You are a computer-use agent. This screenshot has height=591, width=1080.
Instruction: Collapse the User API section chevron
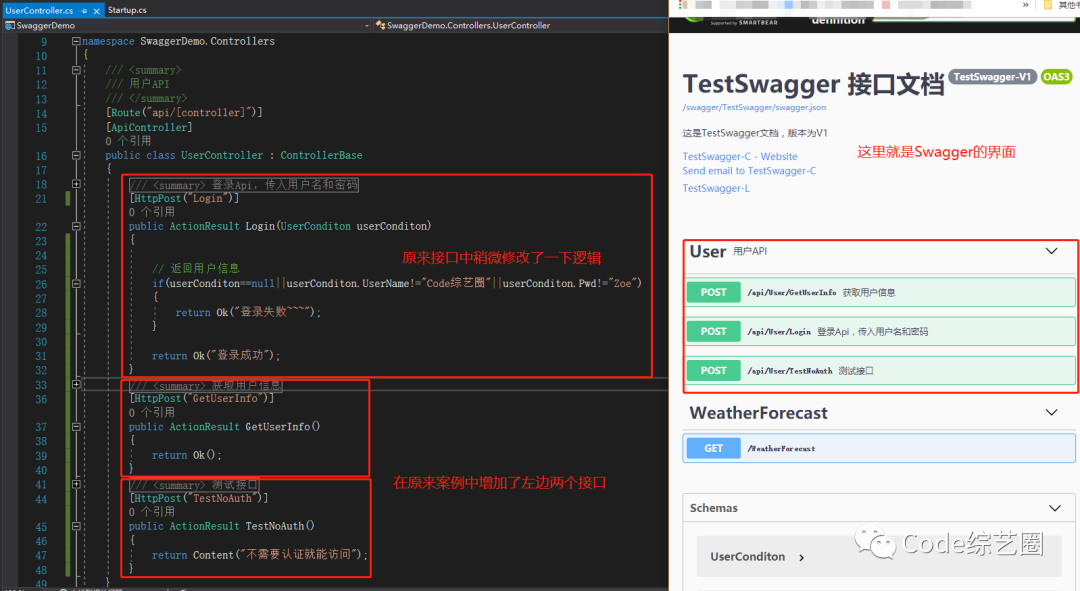click(x=1051, y=252)
